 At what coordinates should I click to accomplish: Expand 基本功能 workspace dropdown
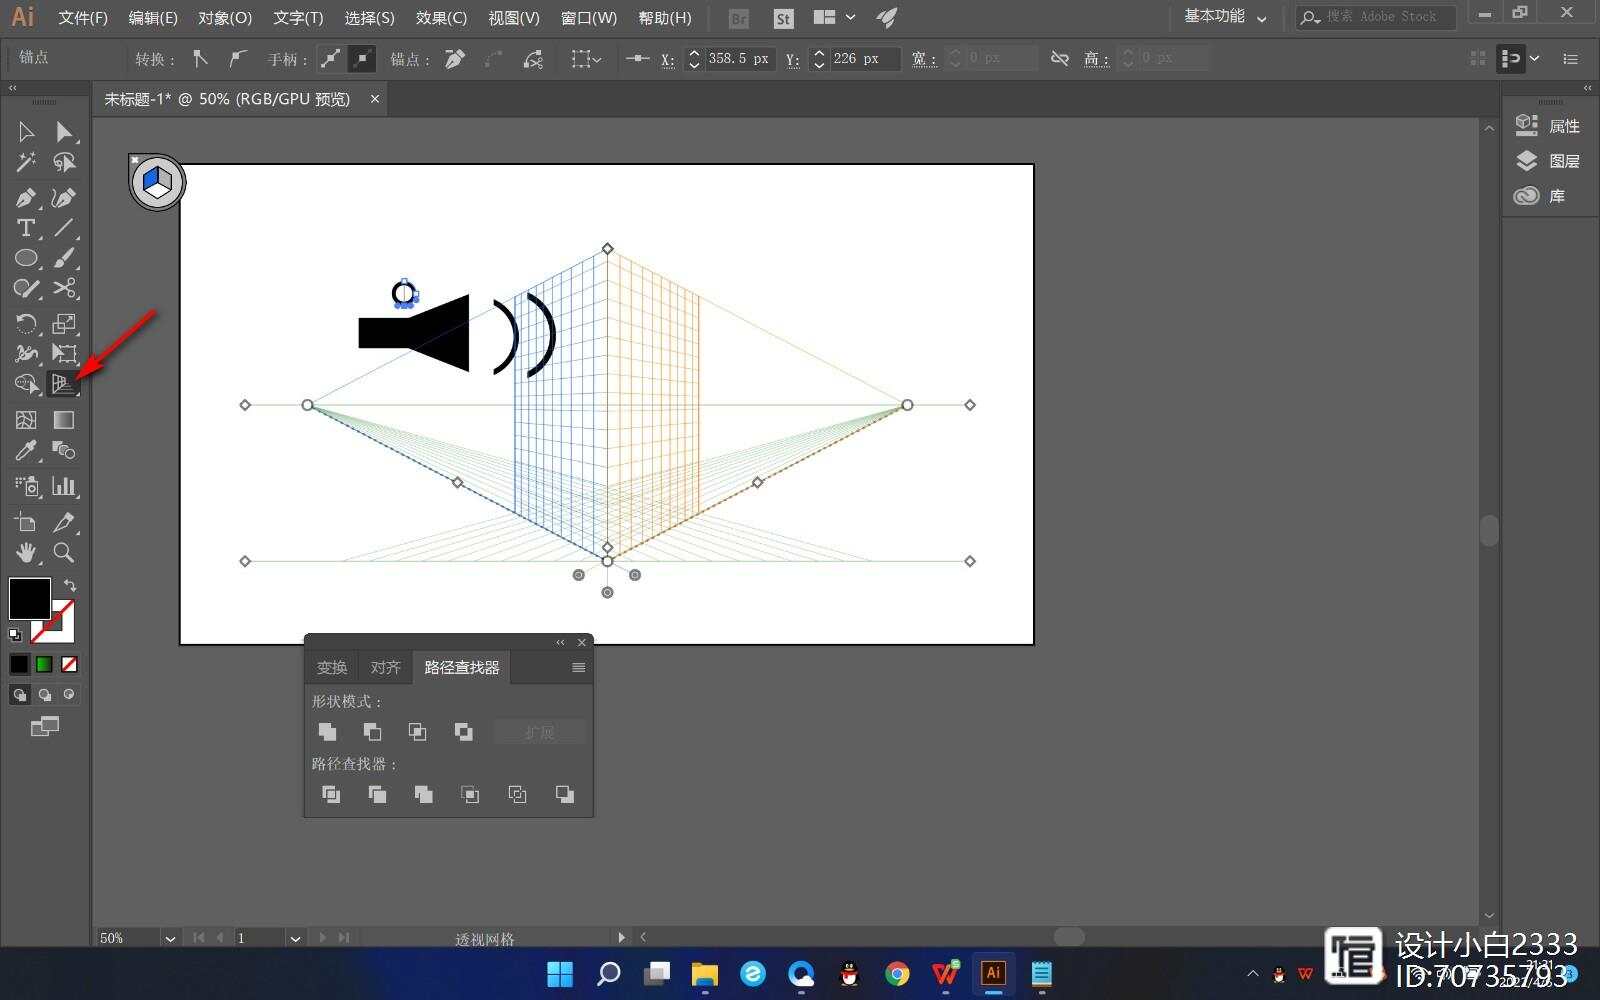click(1262, 18)
